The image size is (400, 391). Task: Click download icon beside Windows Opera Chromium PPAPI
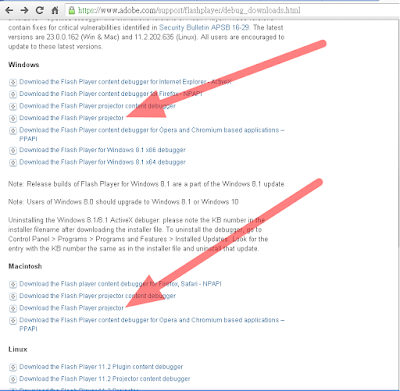(13, 131)
